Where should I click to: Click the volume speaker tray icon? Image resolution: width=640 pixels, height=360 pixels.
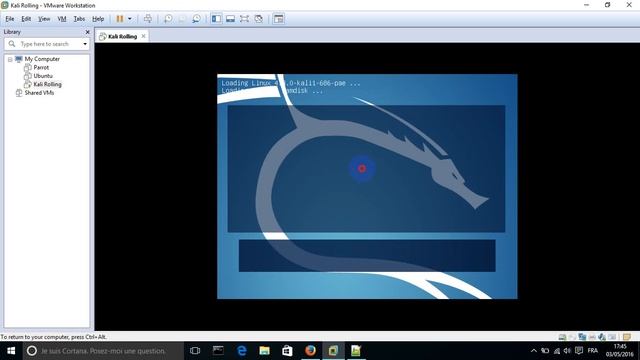tap(567, 351)
